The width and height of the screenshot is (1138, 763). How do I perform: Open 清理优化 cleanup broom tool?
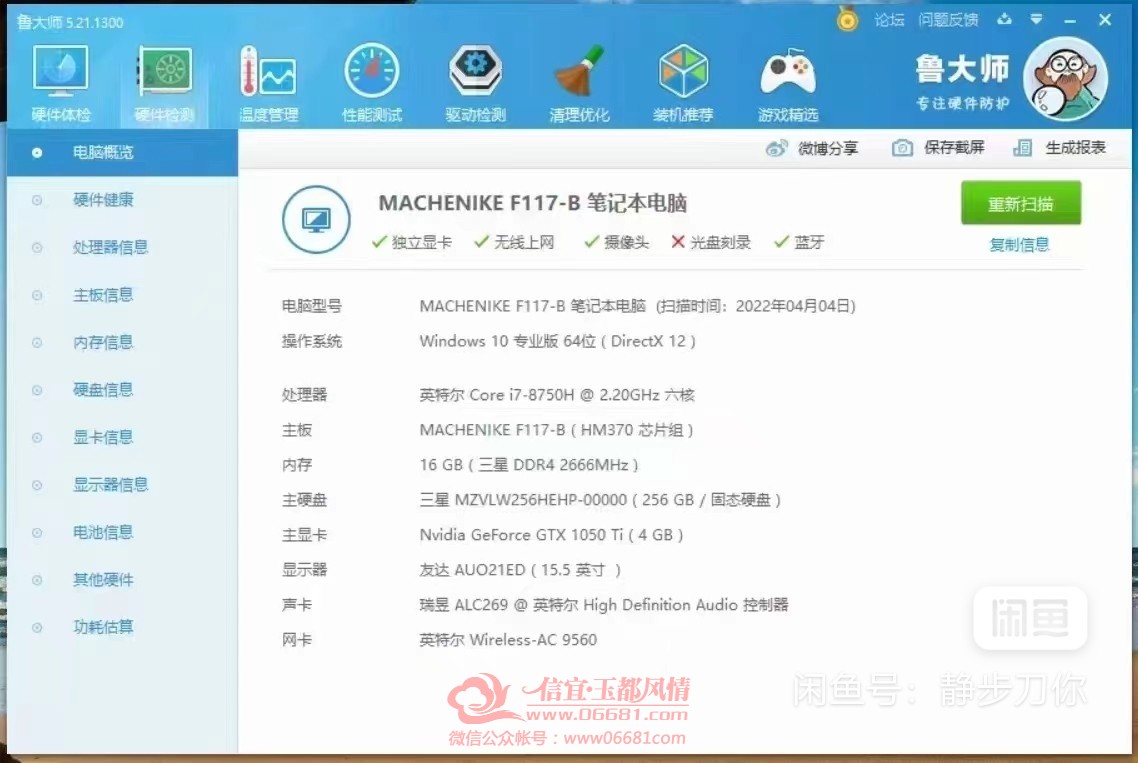click(579, 83)
